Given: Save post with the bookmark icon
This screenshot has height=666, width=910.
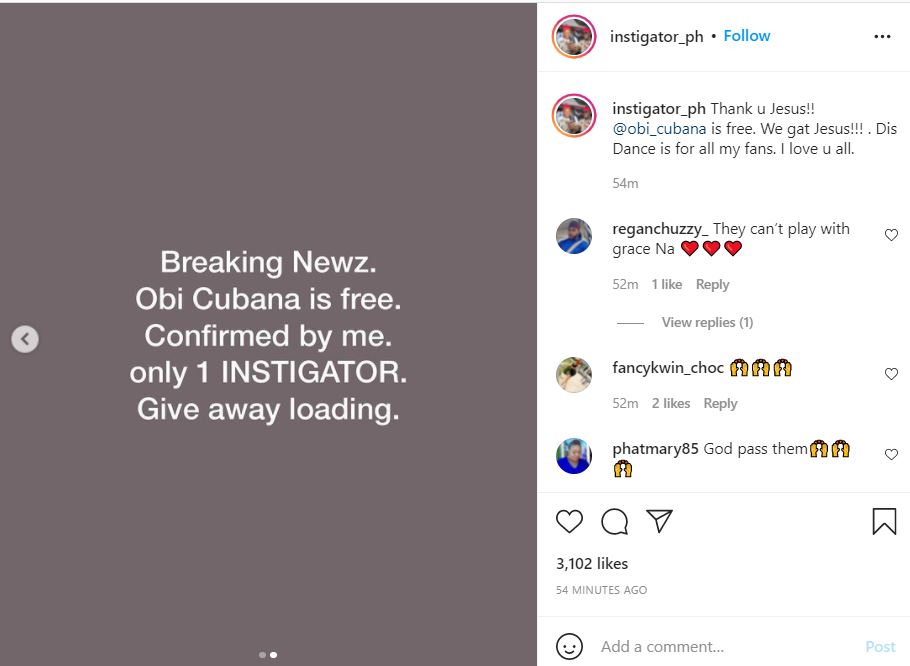Looking at the screenshot, I should (884, 521).
